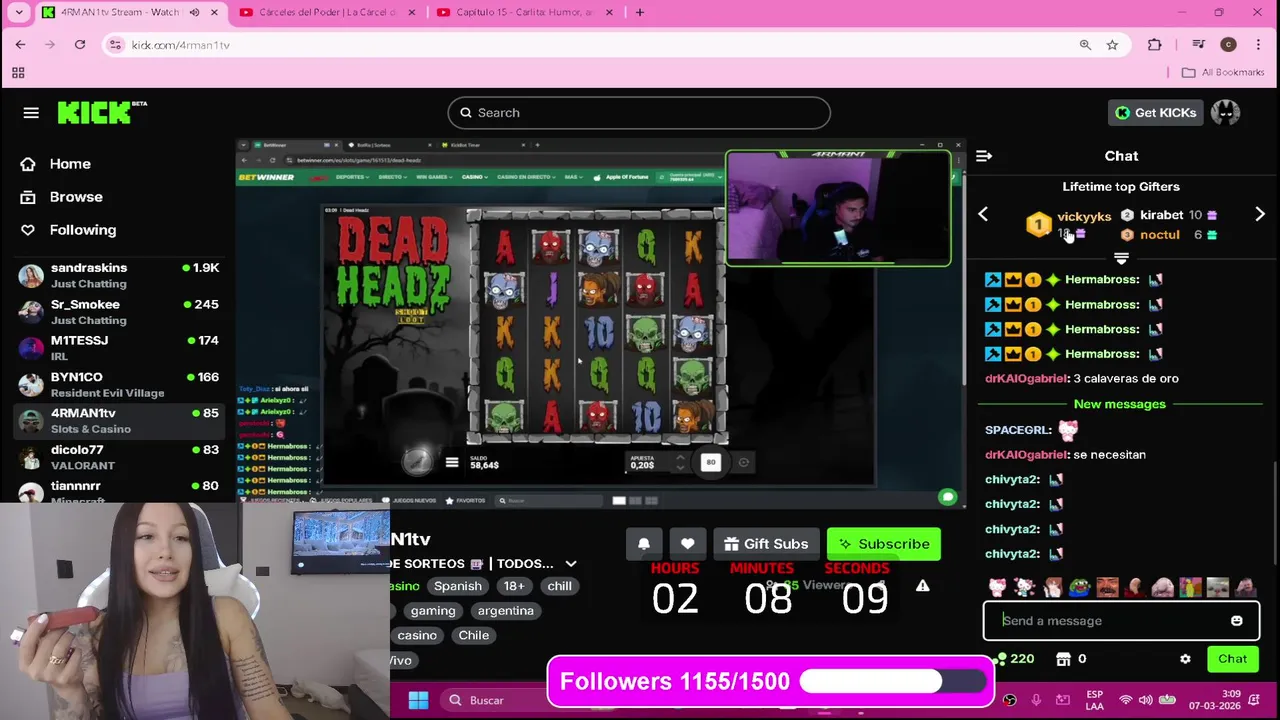This screenshot has width=1280, height=720.
Task: Jump to New messages in chat
Action: (x=1120, y=404)
